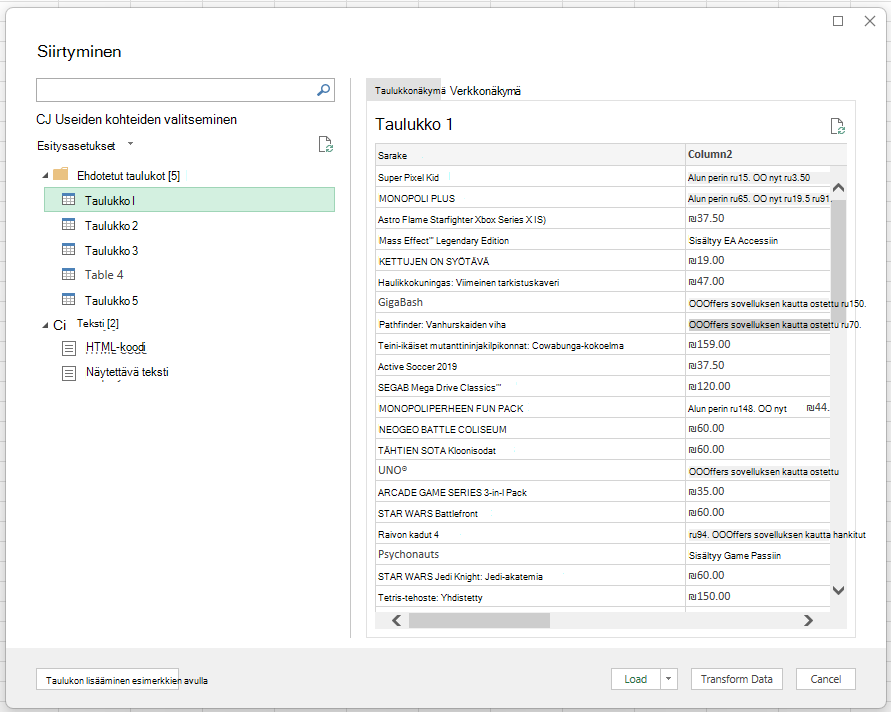The width and height of the screenshot is (891, 712).
Task: Click the Table 4 table icon
Action: coord(68,274)
